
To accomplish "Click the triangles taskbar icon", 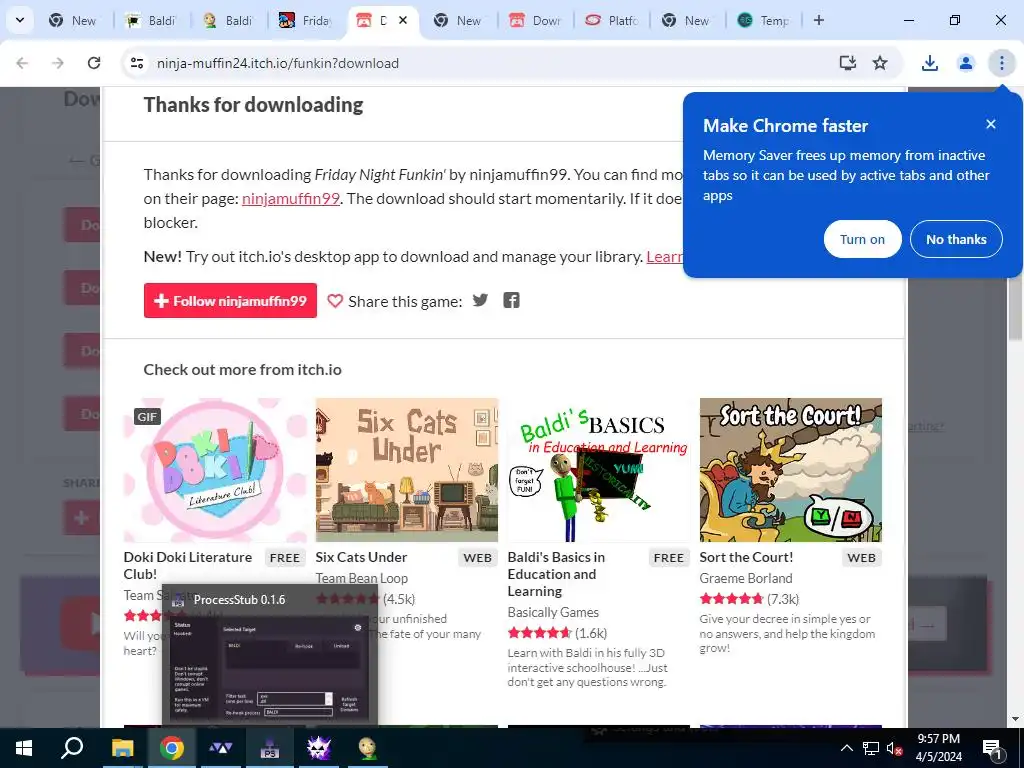I will pos(221,748).
